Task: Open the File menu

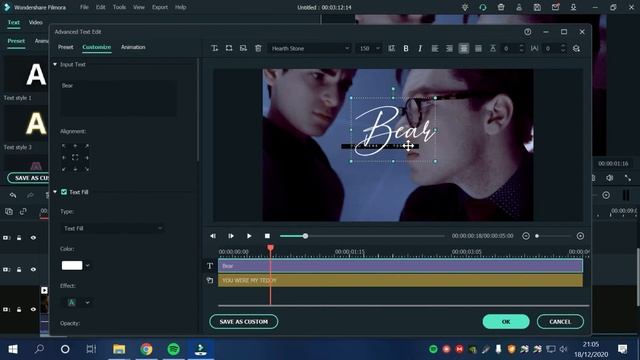Action: [x=84, y=7]
